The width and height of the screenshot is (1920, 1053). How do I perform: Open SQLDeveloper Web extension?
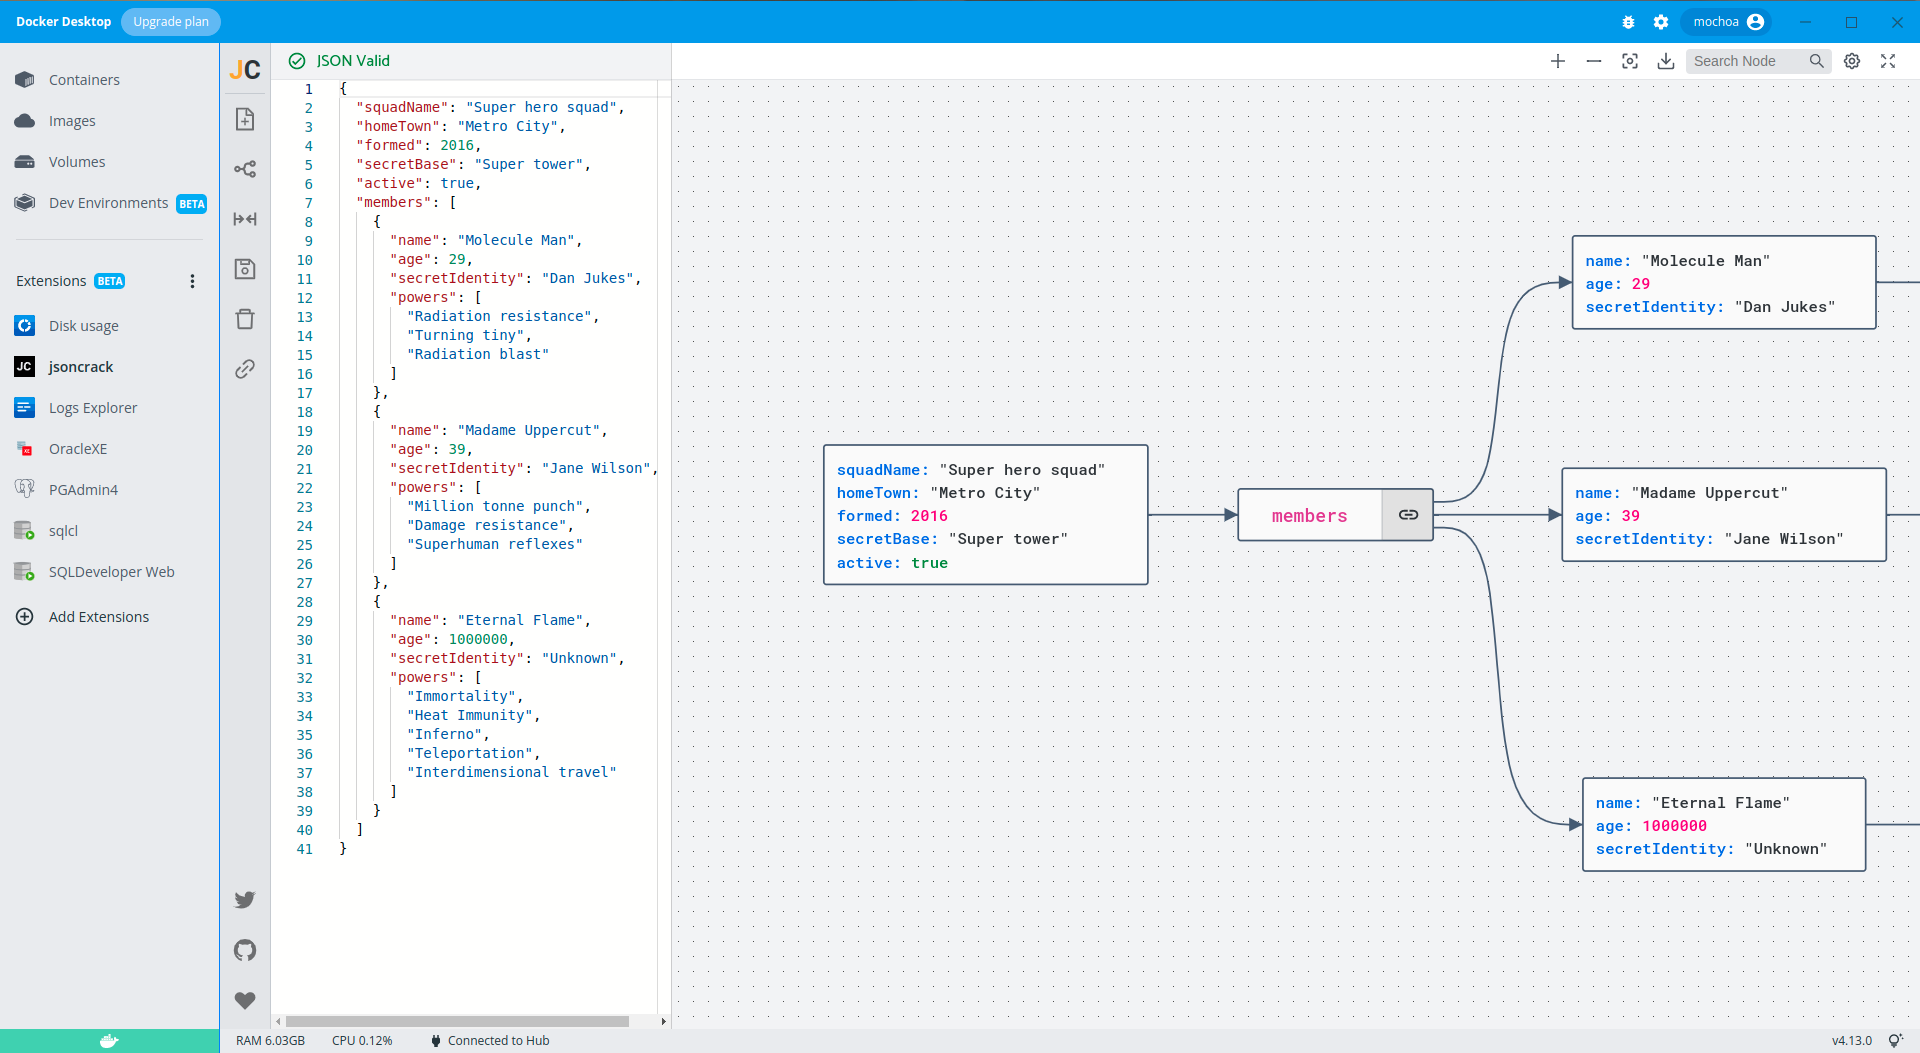pos(110,572)
